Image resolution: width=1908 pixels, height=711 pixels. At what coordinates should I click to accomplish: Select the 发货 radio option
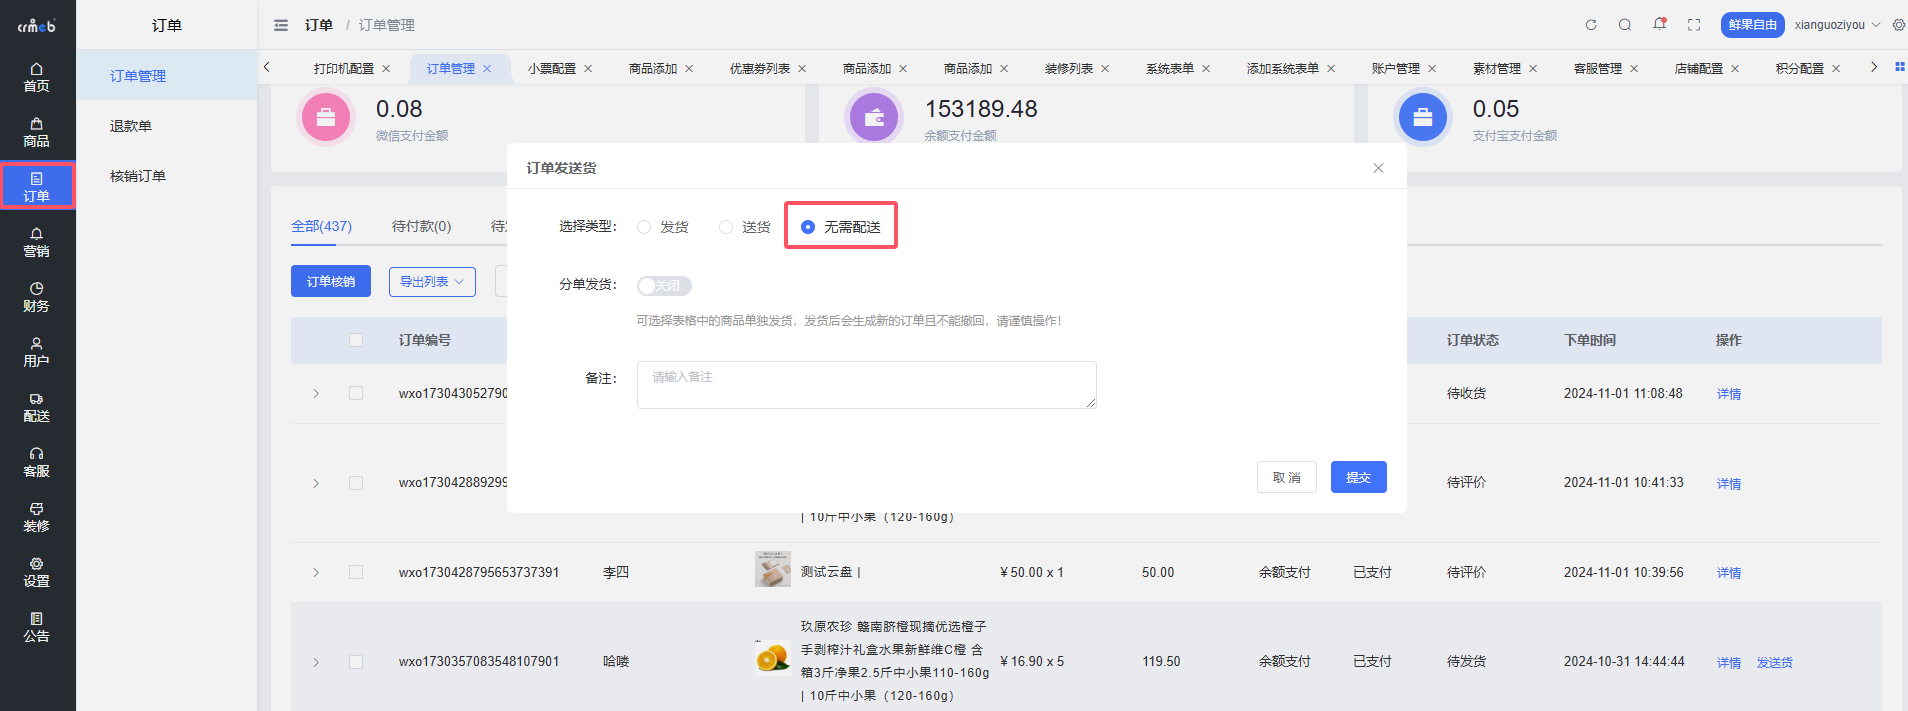(x=644, y=227)
